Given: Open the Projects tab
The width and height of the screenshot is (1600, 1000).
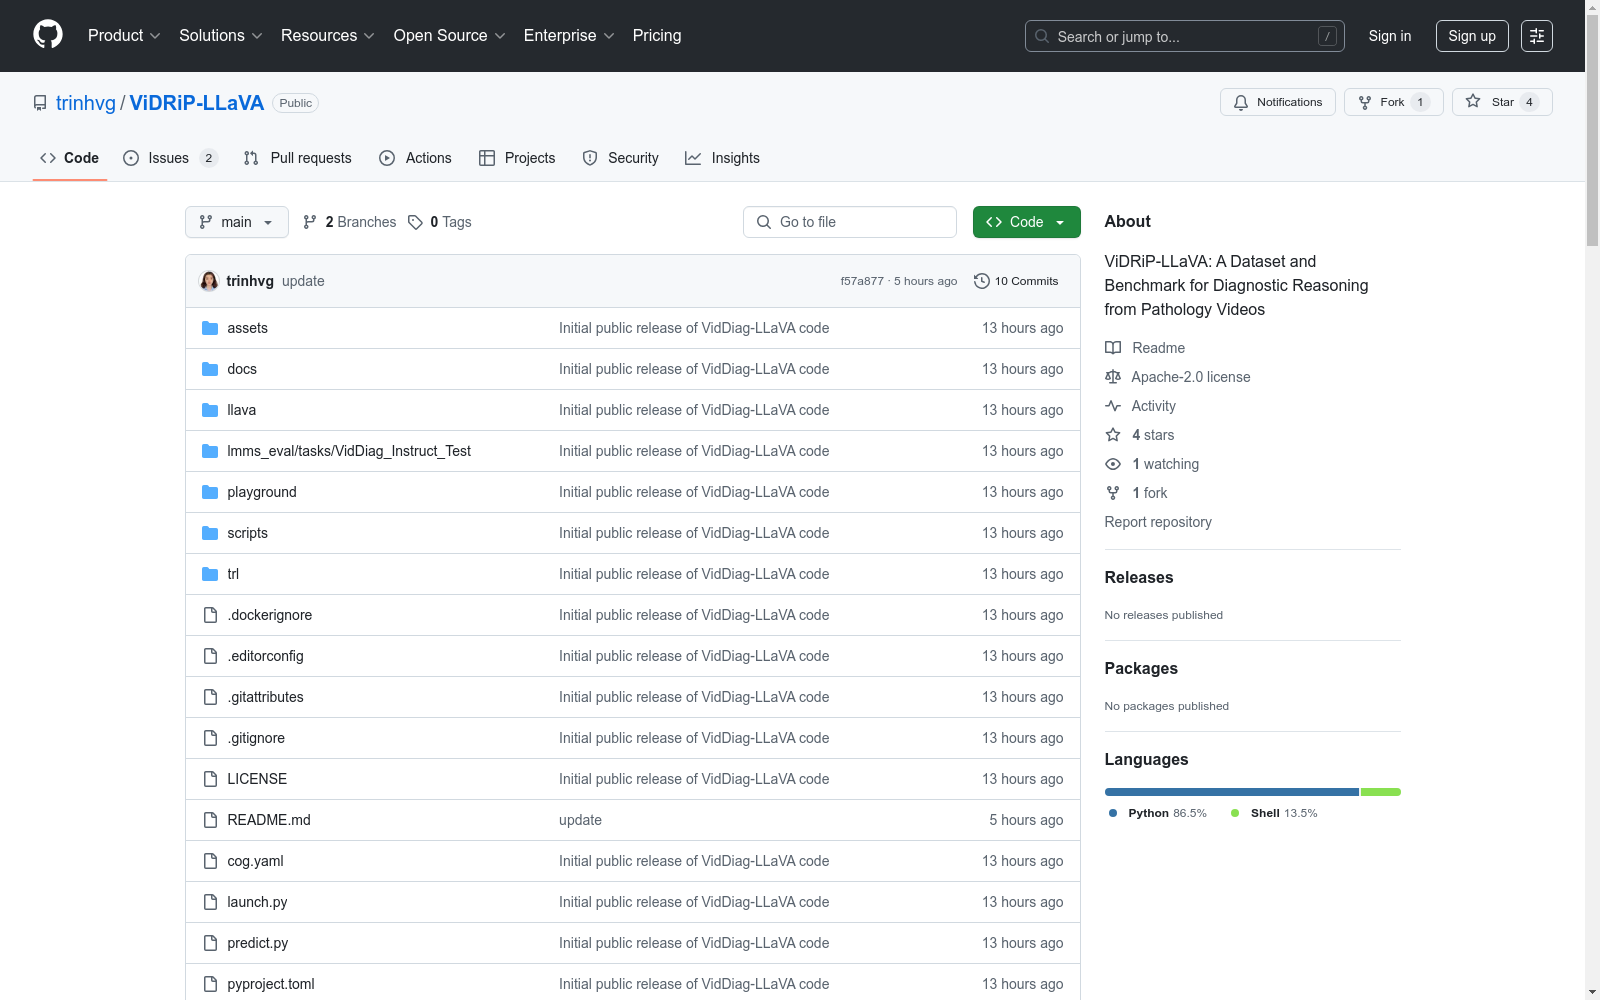Looking at the screenshot, I should [x=517, y=158].
